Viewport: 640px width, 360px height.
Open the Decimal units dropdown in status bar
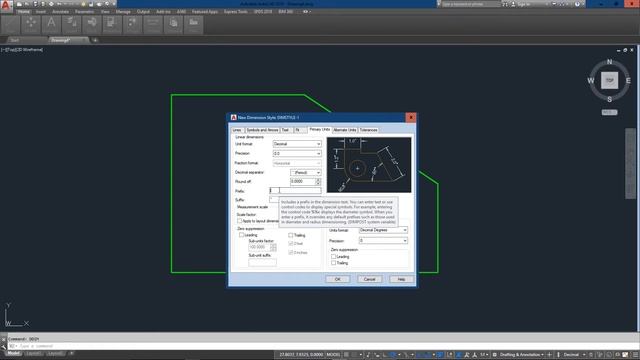point(574,355)
